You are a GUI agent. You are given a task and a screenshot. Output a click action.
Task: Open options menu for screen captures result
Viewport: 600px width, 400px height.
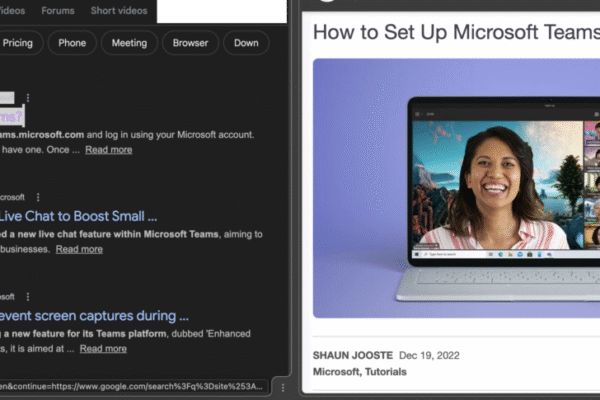point(28,297)
